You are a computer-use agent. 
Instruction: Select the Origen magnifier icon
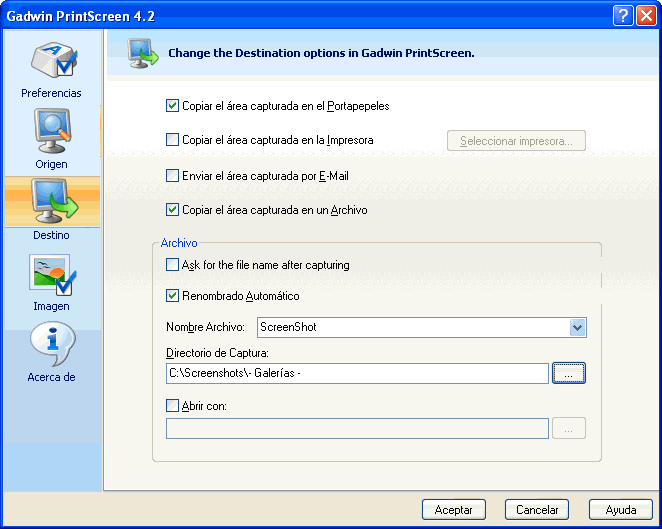[x=51, y=131]
